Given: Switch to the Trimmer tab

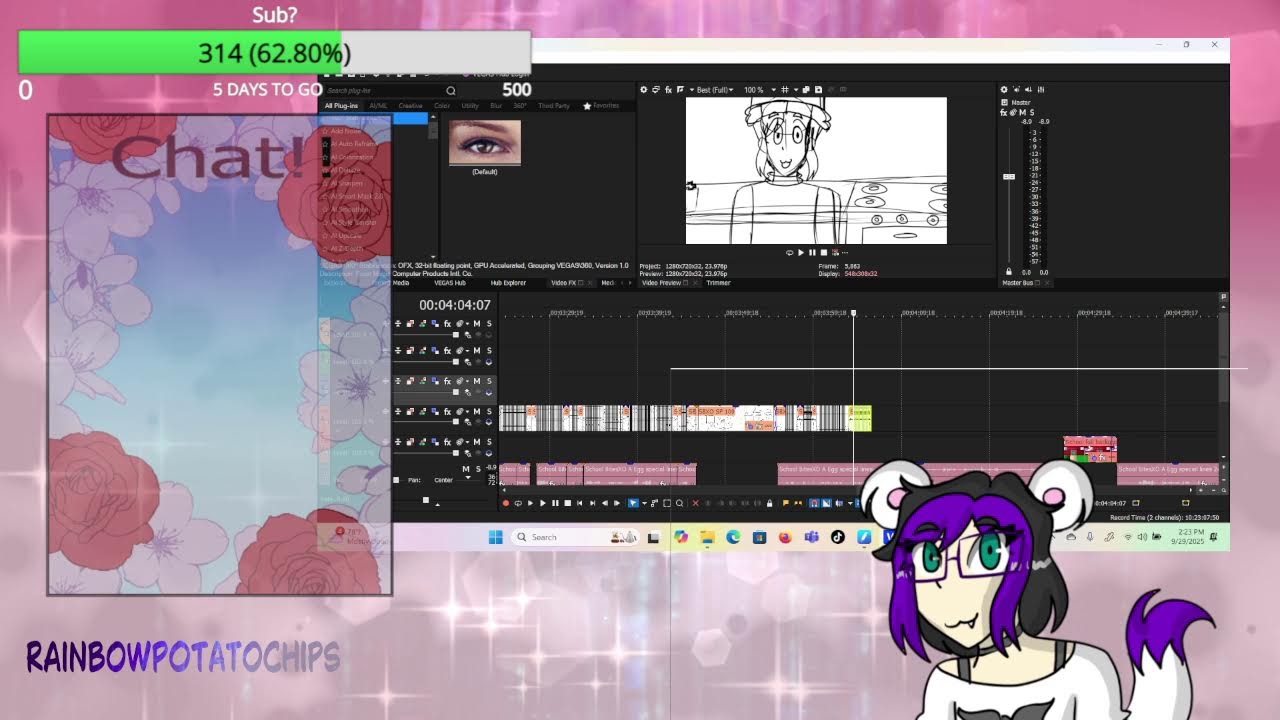Looking at the screenshot, I should [718, 283].
